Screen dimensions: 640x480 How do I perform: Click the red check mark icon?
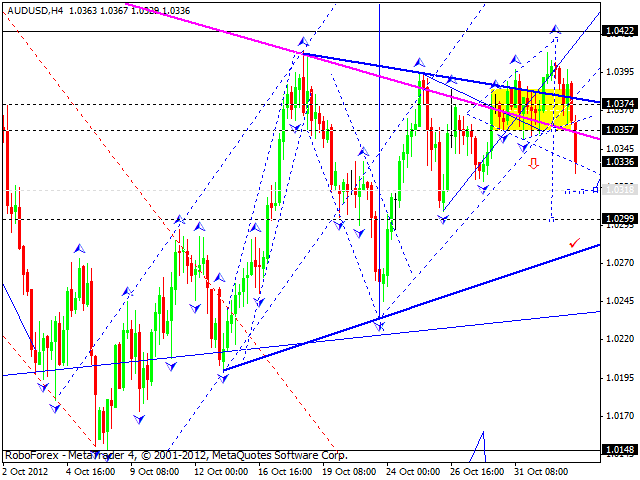(x=575, y=243)
